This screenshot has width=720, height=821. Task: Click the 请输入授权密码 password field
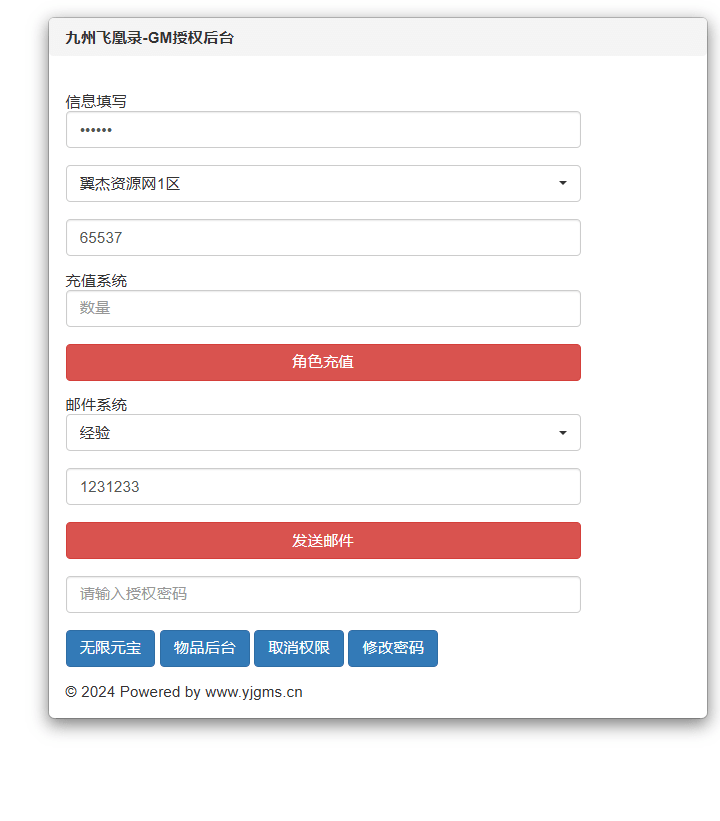(x=322, y=594)
